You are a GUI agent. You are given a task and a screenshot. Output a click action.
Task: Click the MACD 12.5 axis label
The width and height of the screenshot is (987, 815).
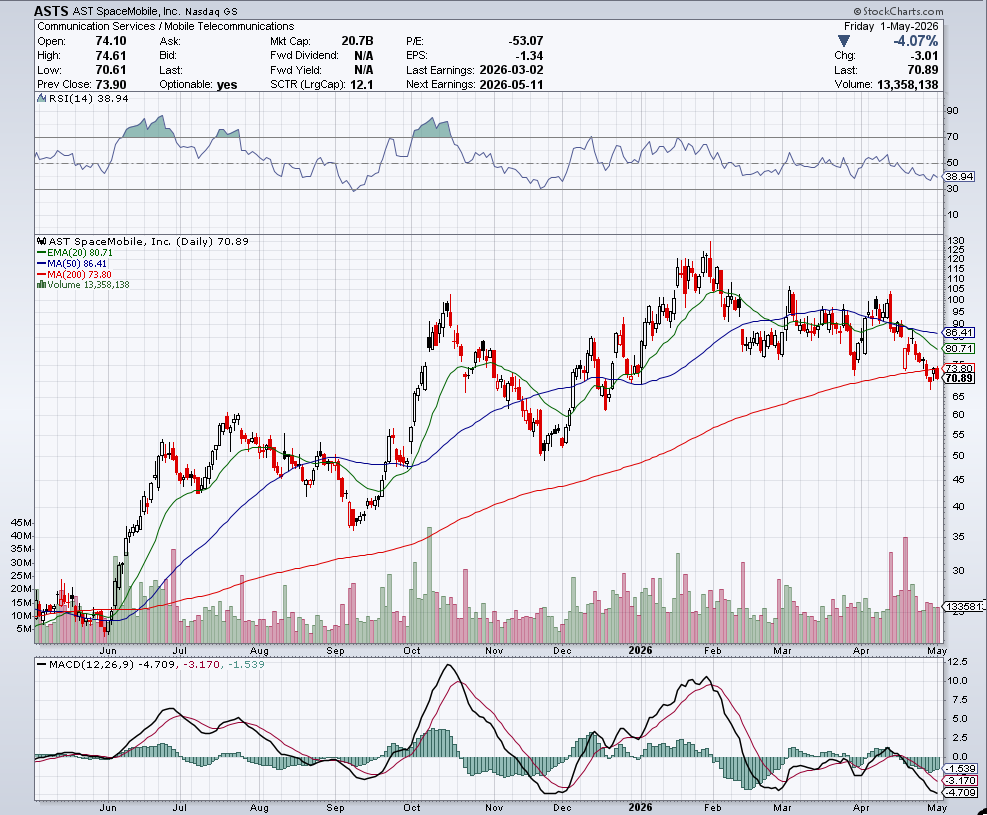957,661
